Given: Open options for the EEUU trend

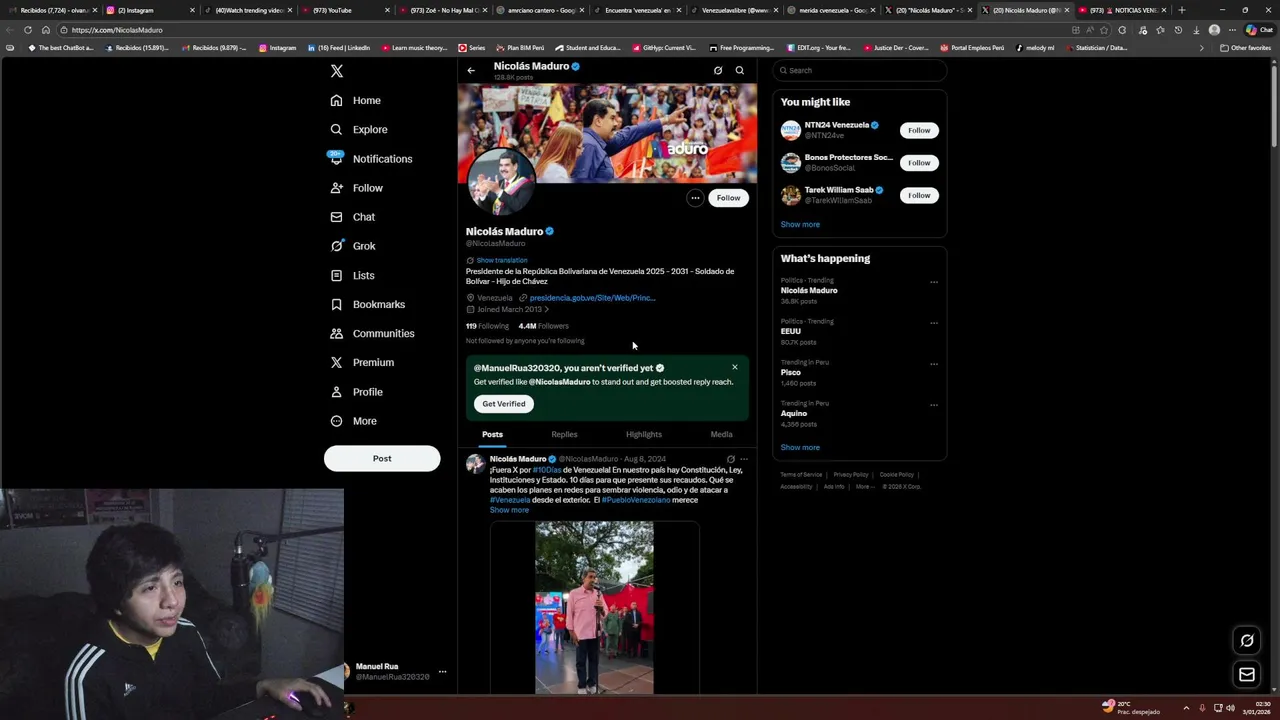Looking at the screenshot, I should (x=934, y=323).
